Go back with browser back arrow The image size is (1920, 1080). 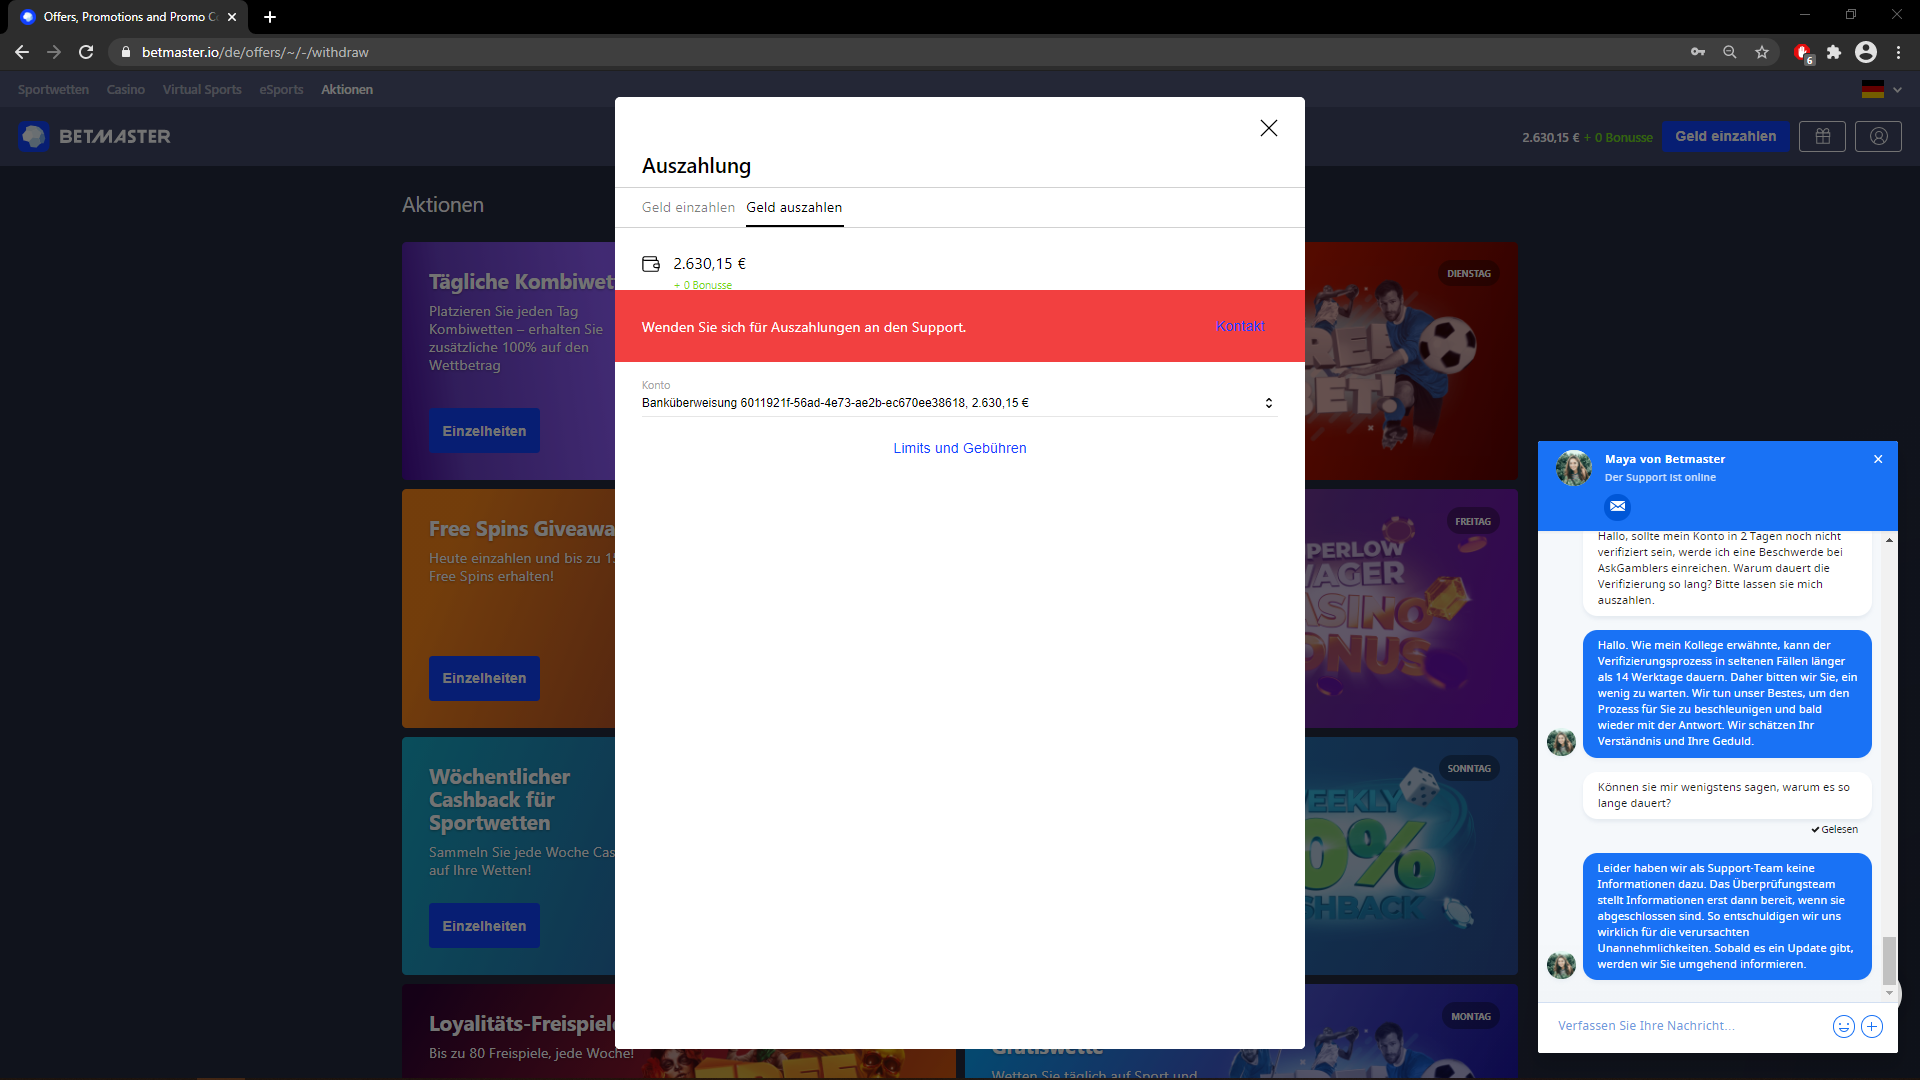[22, 52]
